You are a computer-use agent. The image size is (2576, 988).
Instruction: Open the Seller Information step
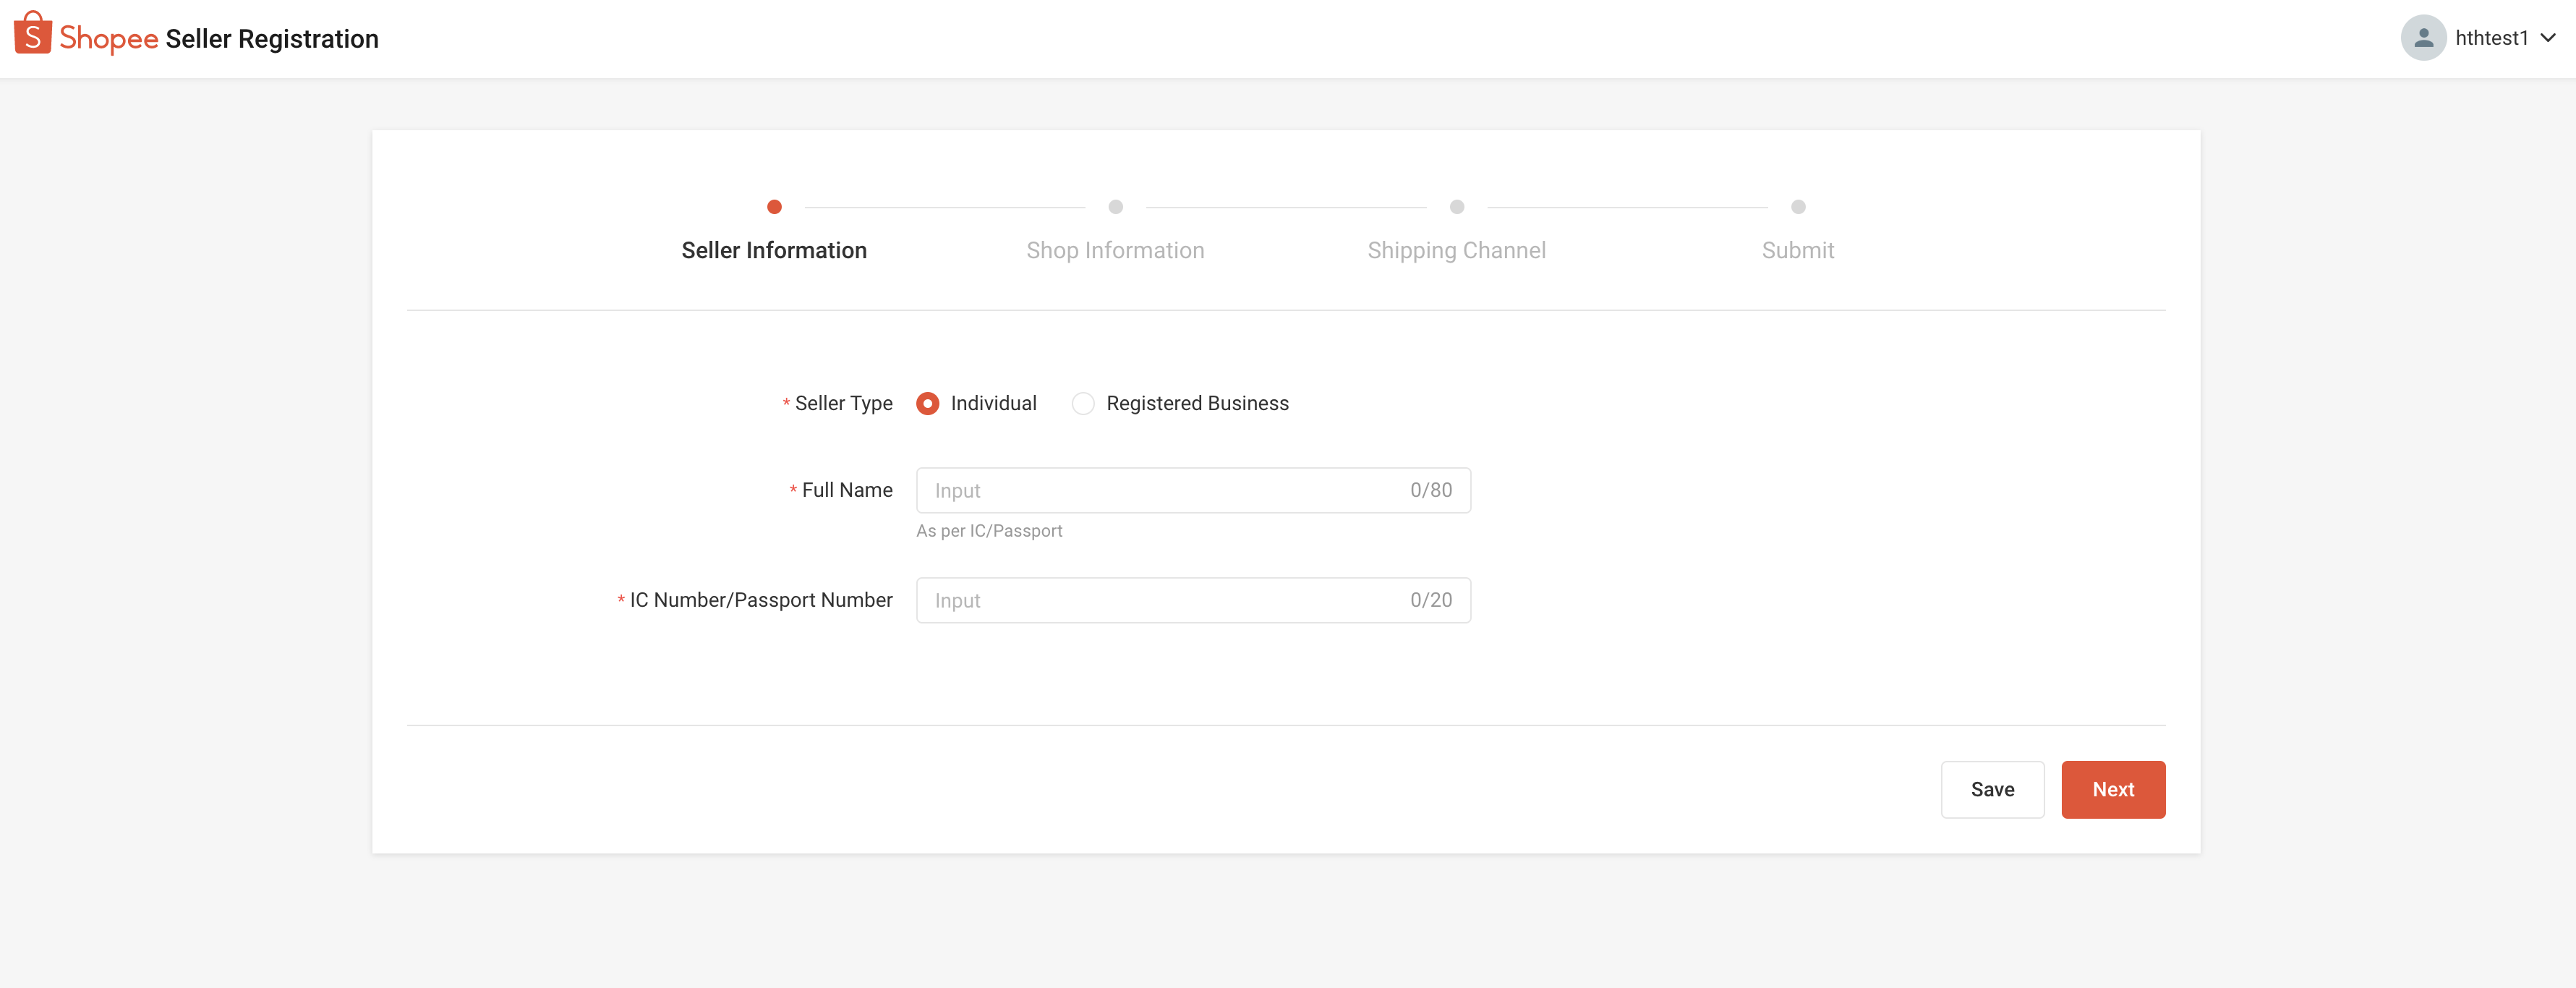pos(774,250)
